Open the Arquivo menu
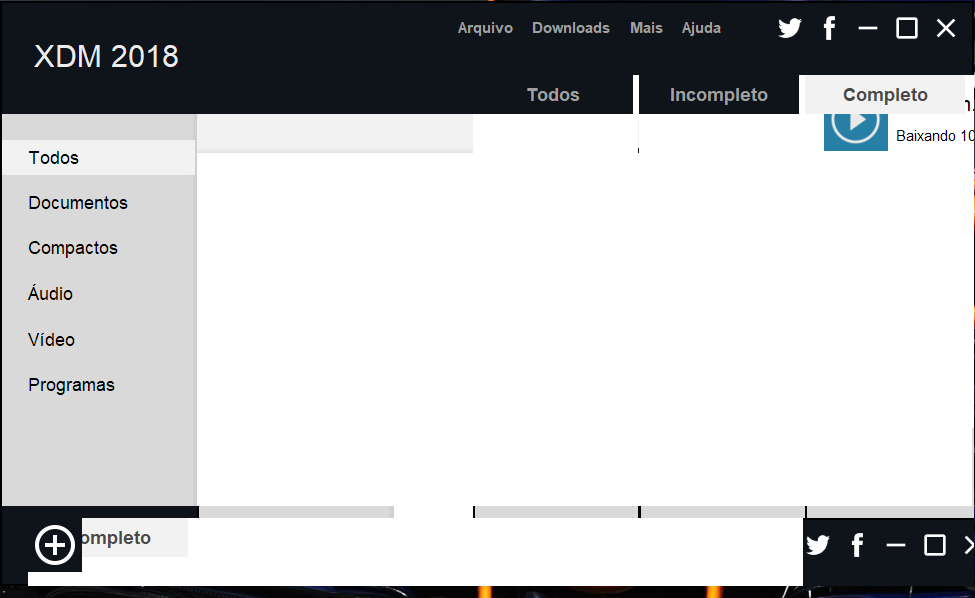Screen dimensions: 975x598 click(485, 28)
